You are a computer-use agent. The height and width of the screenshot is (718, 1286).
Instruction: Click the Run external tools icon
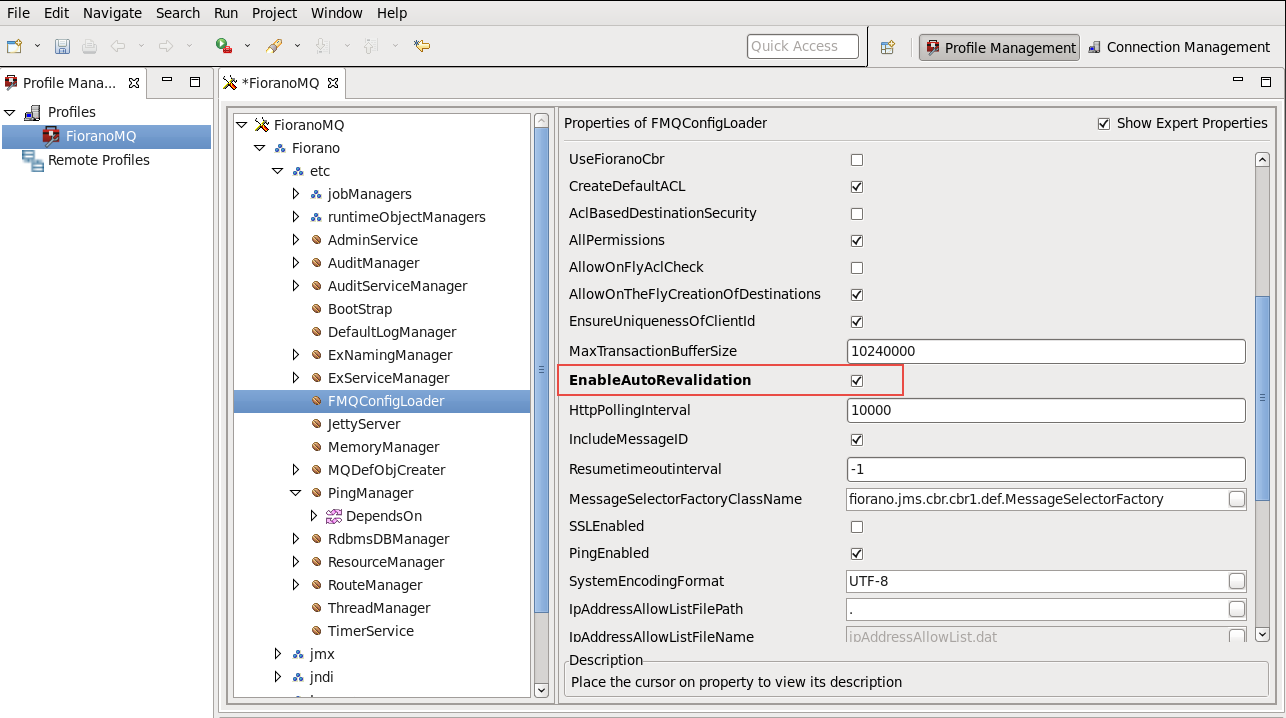(224, 46)
